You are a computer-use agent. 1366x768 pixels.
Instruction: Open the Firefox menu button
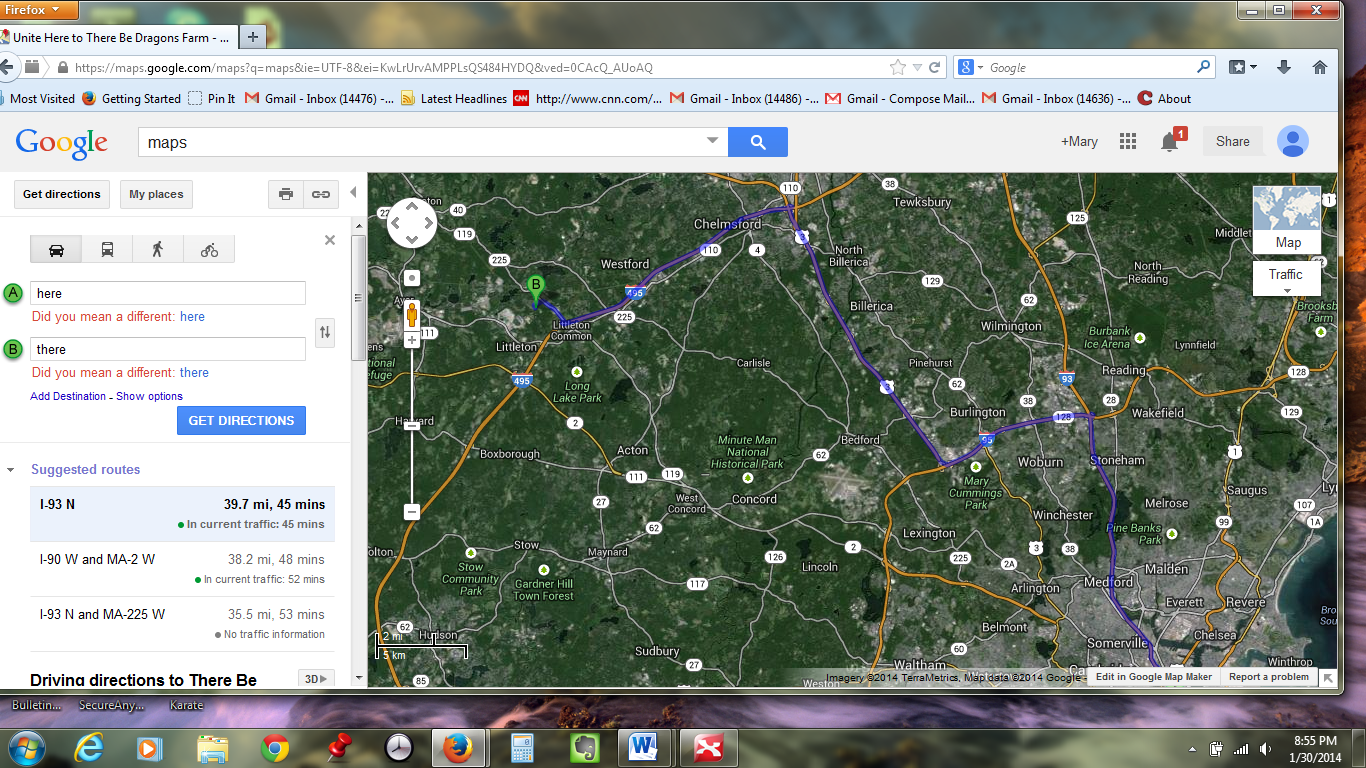(x=38, y=9)
